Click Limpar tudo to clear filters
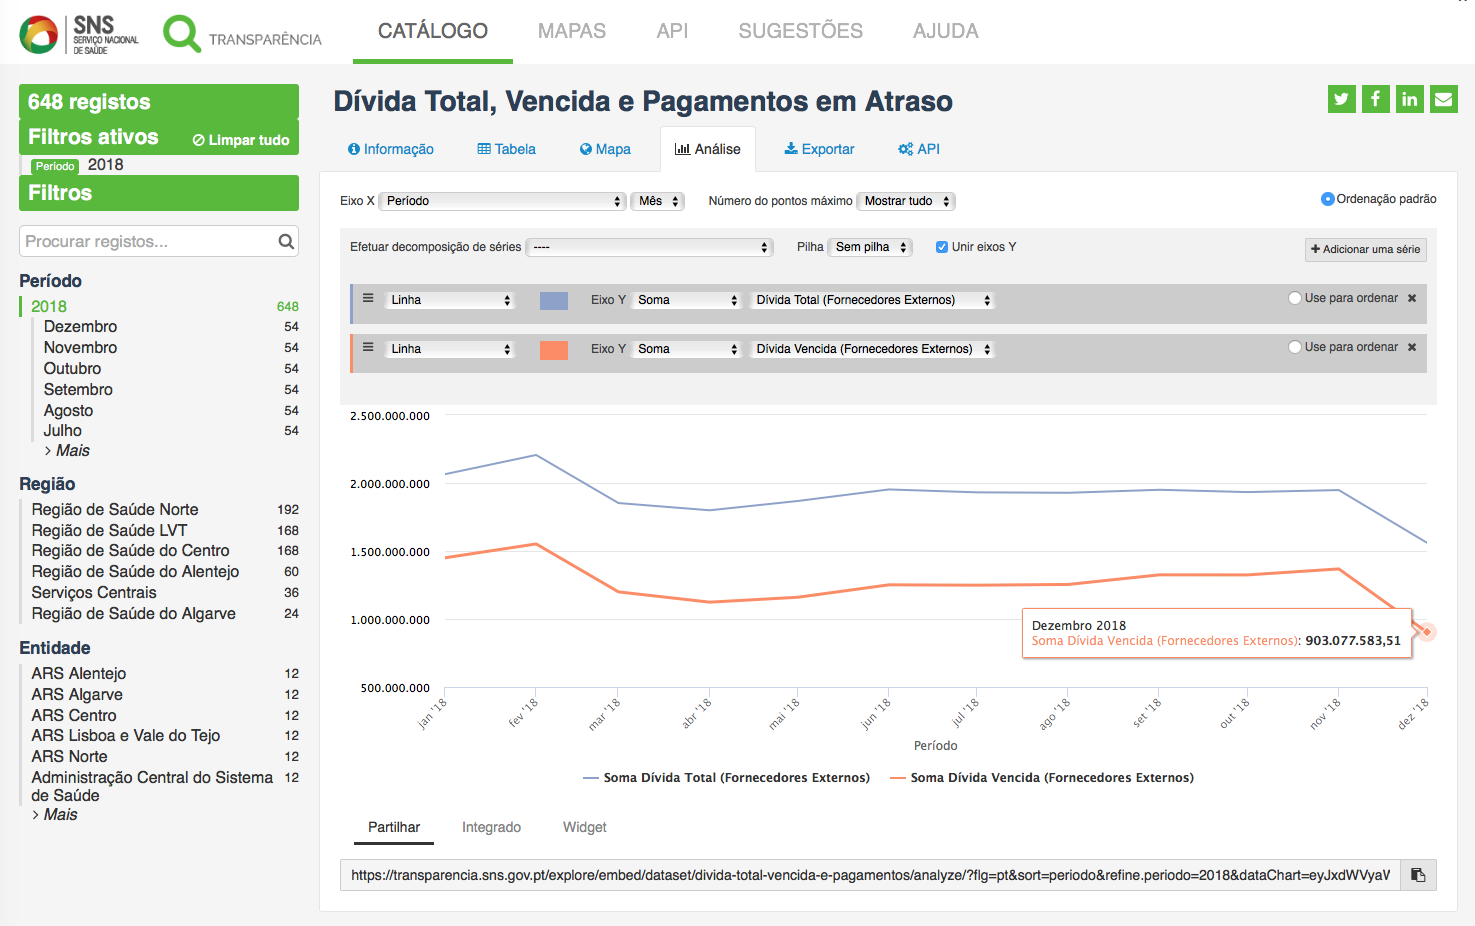 click(241, 140)
